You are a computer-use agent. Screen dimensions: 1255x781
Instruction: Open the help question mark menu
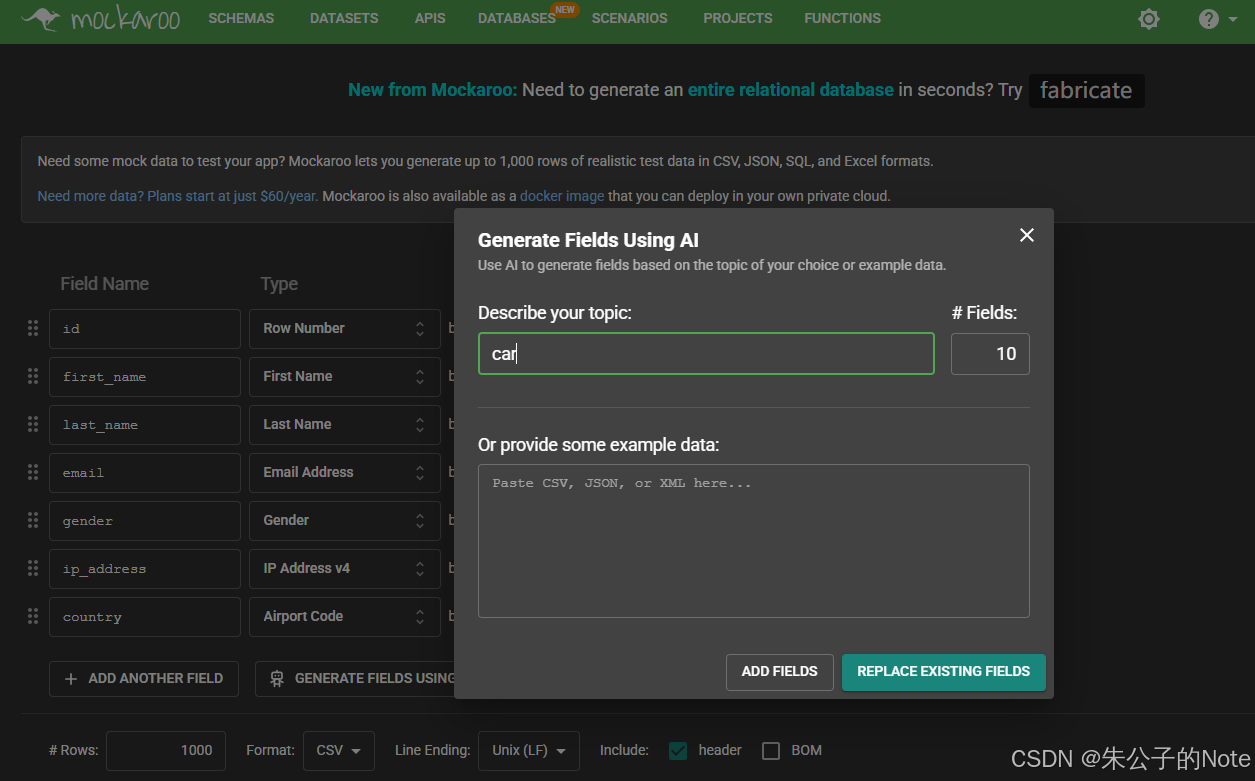(x=1218, y=19)
